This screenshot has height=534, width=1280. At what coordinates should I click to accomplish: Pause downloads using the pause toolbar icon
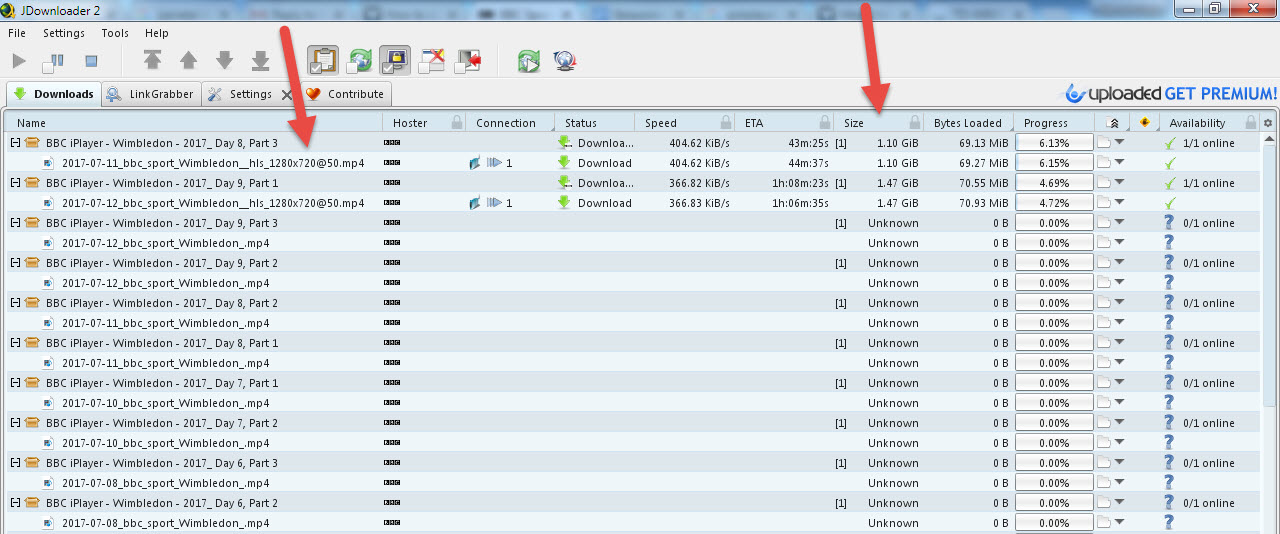coord(52,62)
